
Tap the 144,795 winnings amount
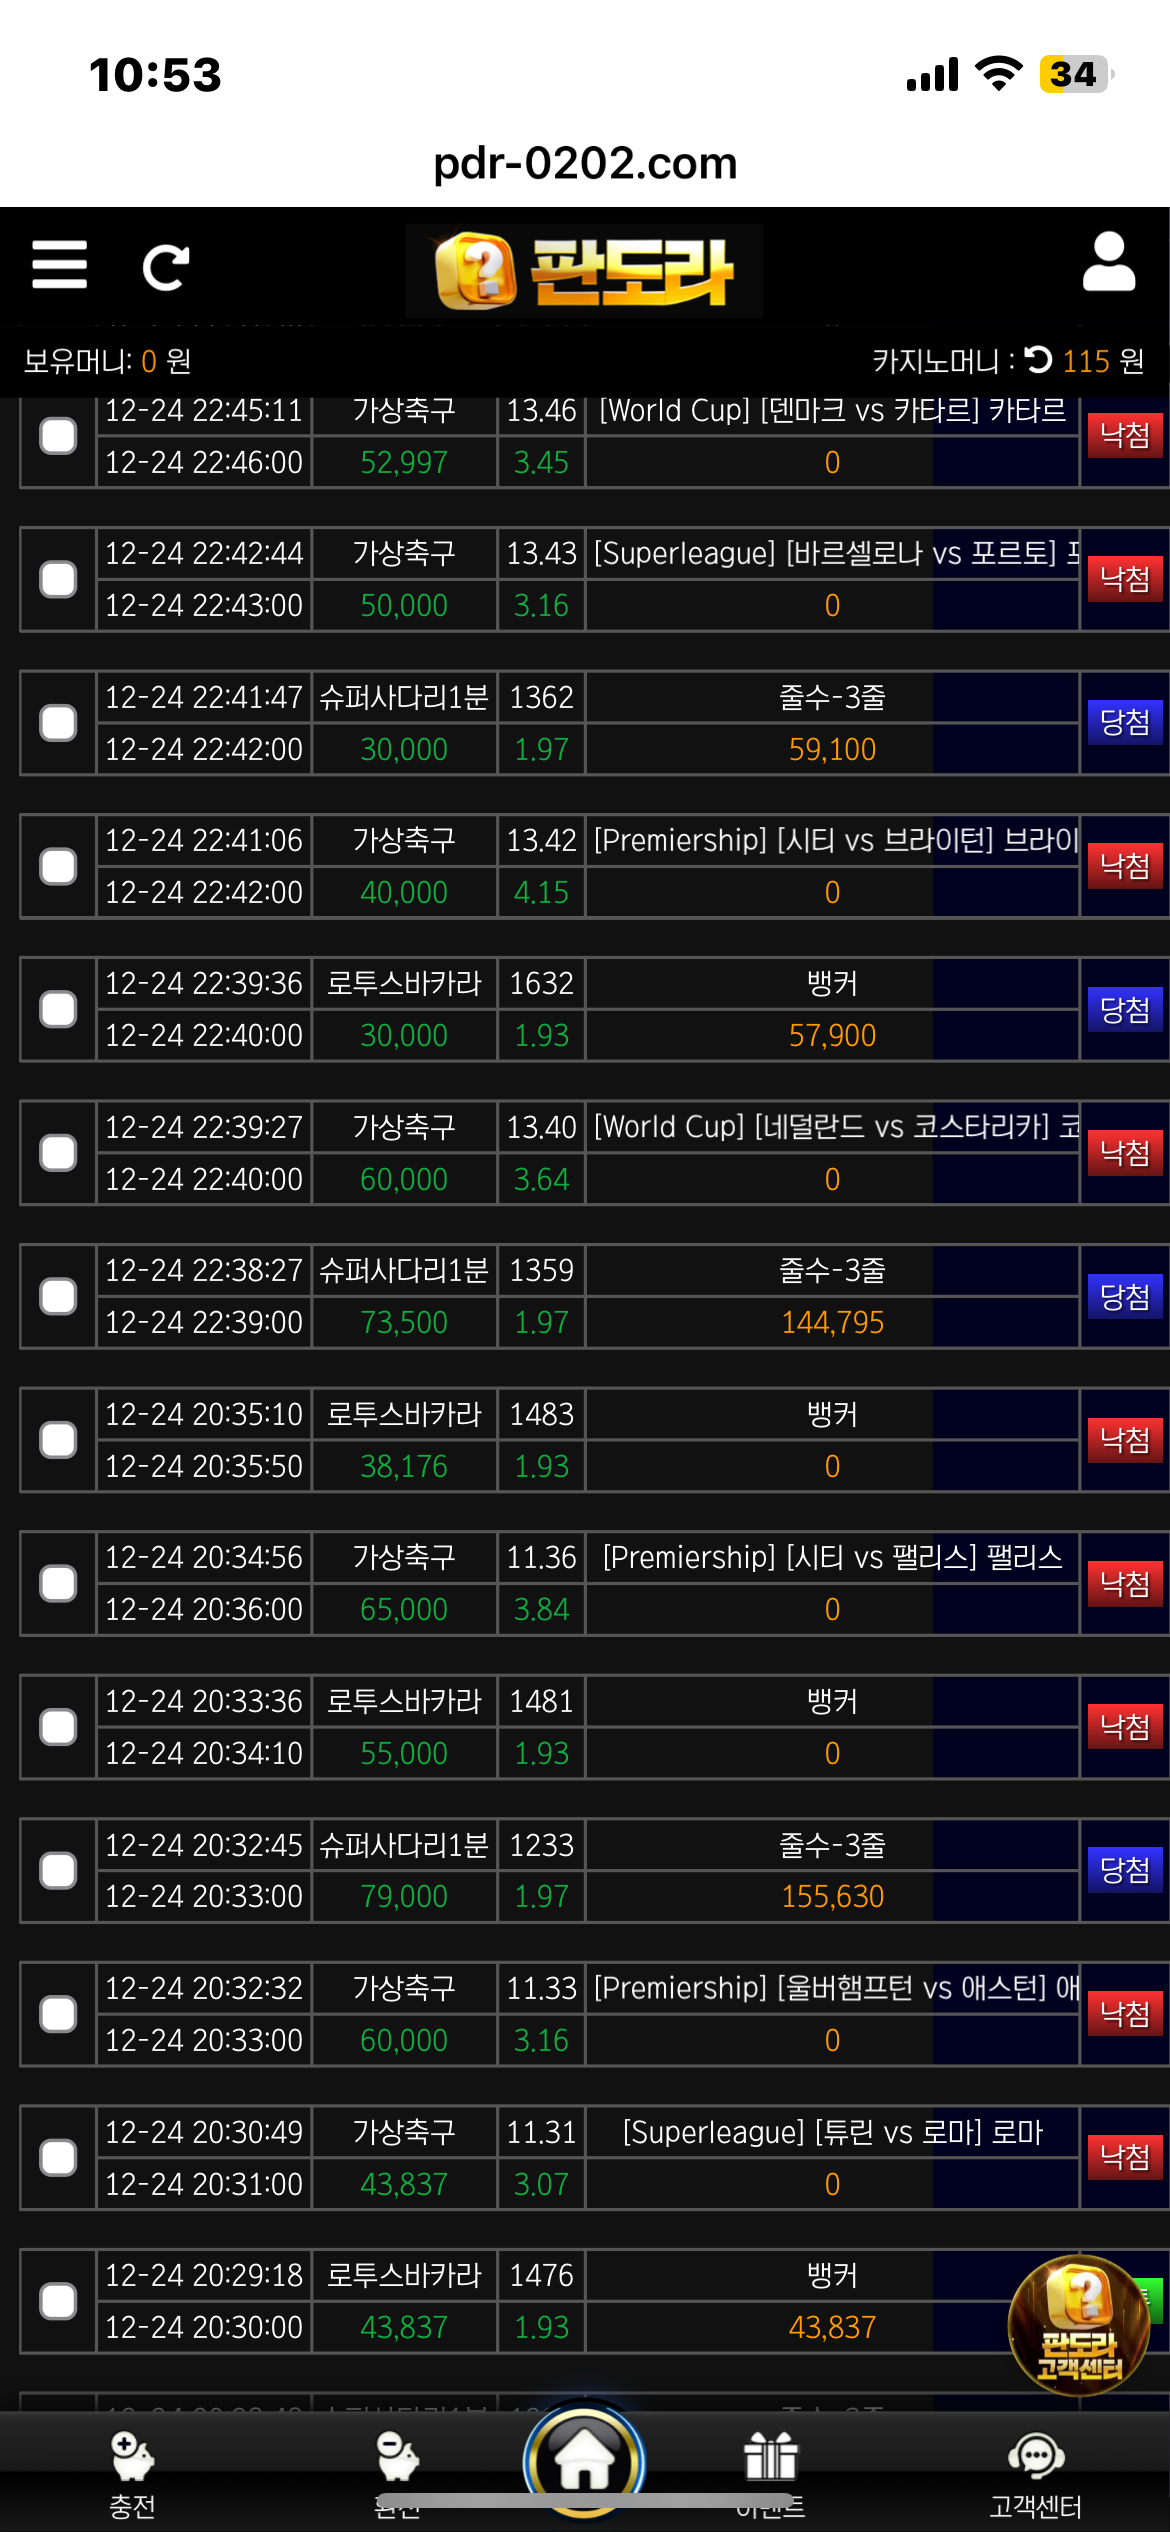832,1323
